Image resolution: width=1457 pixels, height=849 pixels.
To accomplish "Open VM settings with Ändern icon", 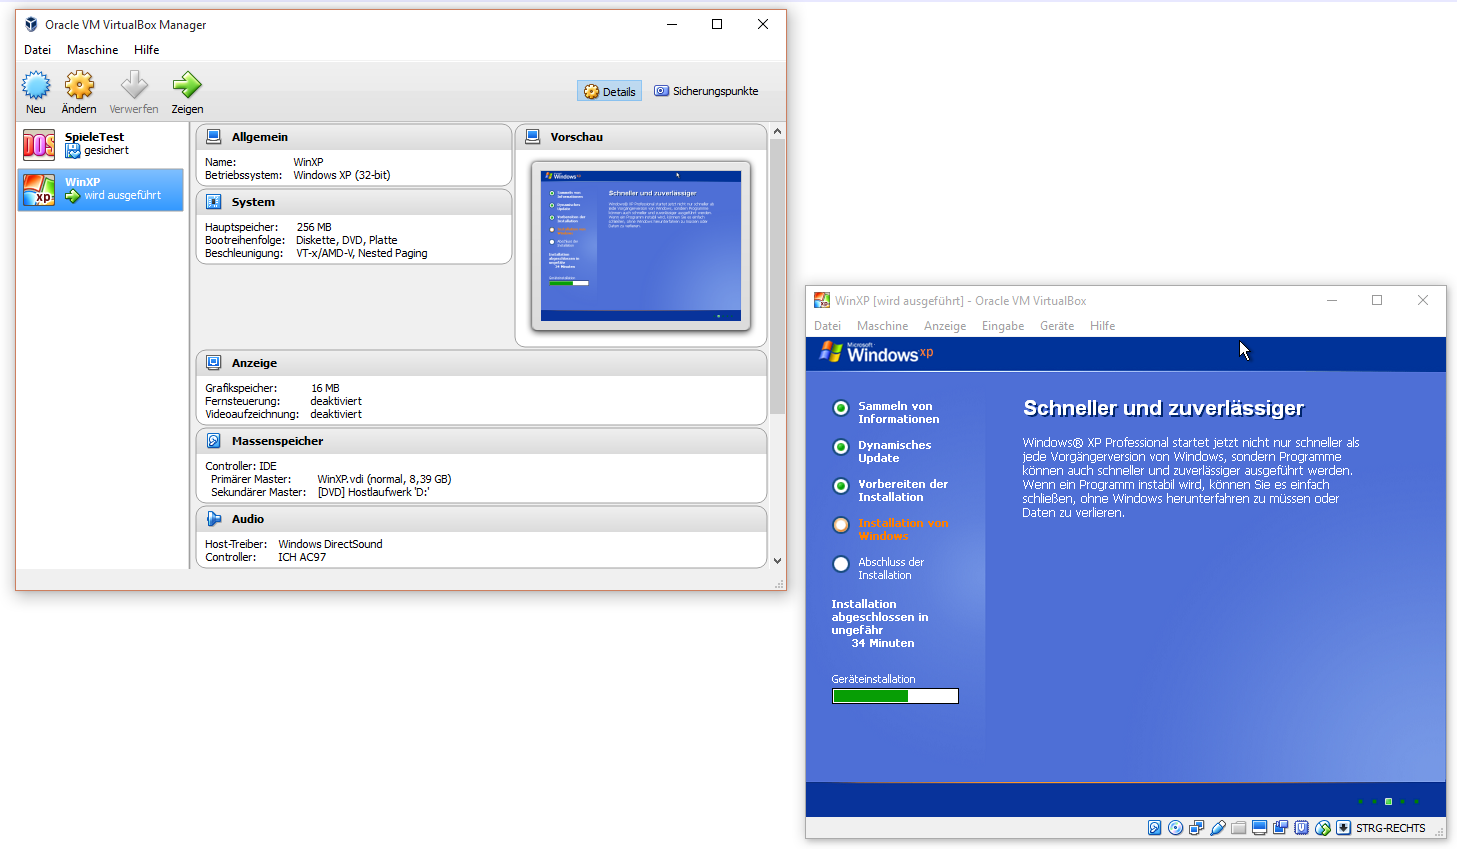I will tap(79, 87).
